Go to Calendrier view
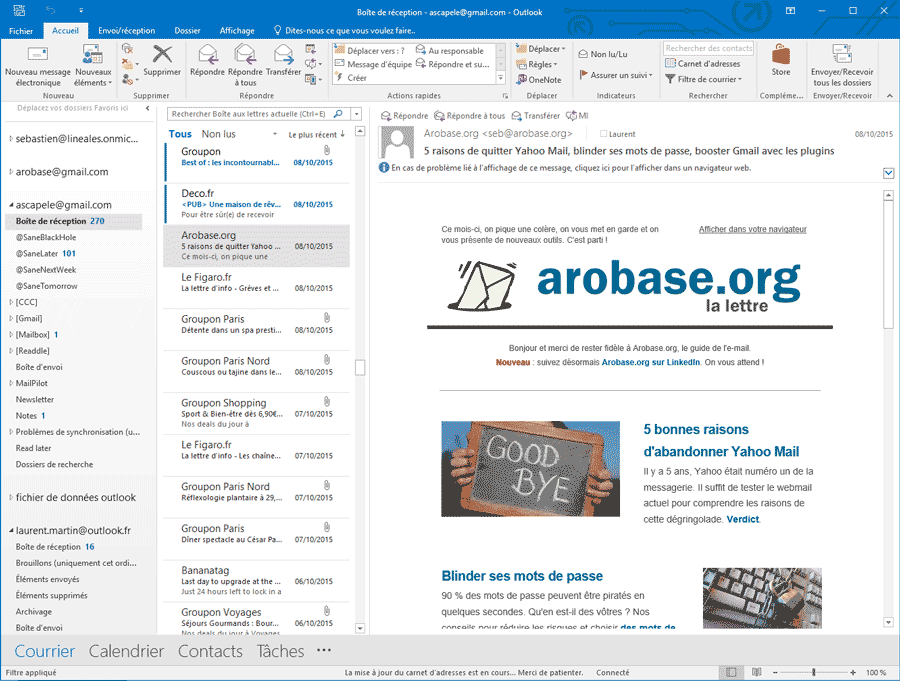900x681 pixels. (126, 651)
